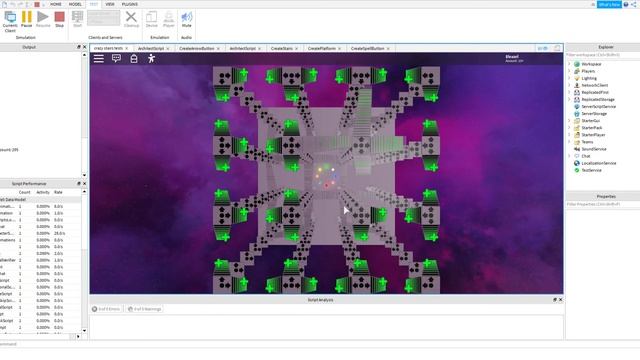
Task: Open the backpack icon in the game topbar
Action: pos(134,58)
